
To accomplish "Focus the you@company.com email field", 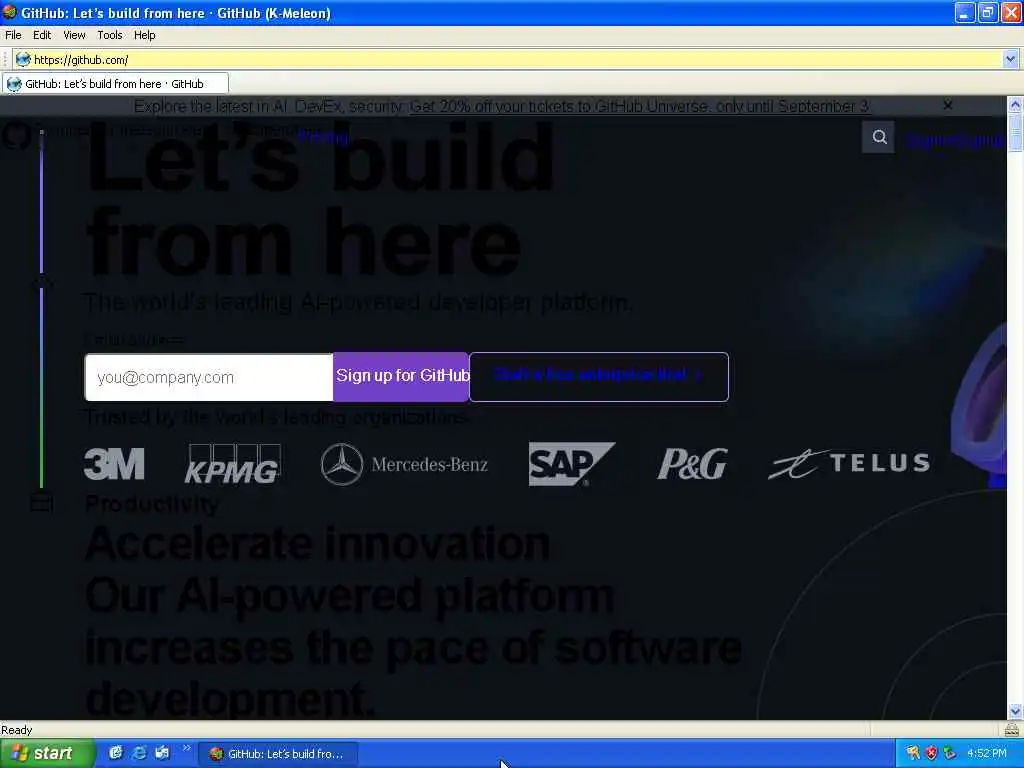I will 209,377.
